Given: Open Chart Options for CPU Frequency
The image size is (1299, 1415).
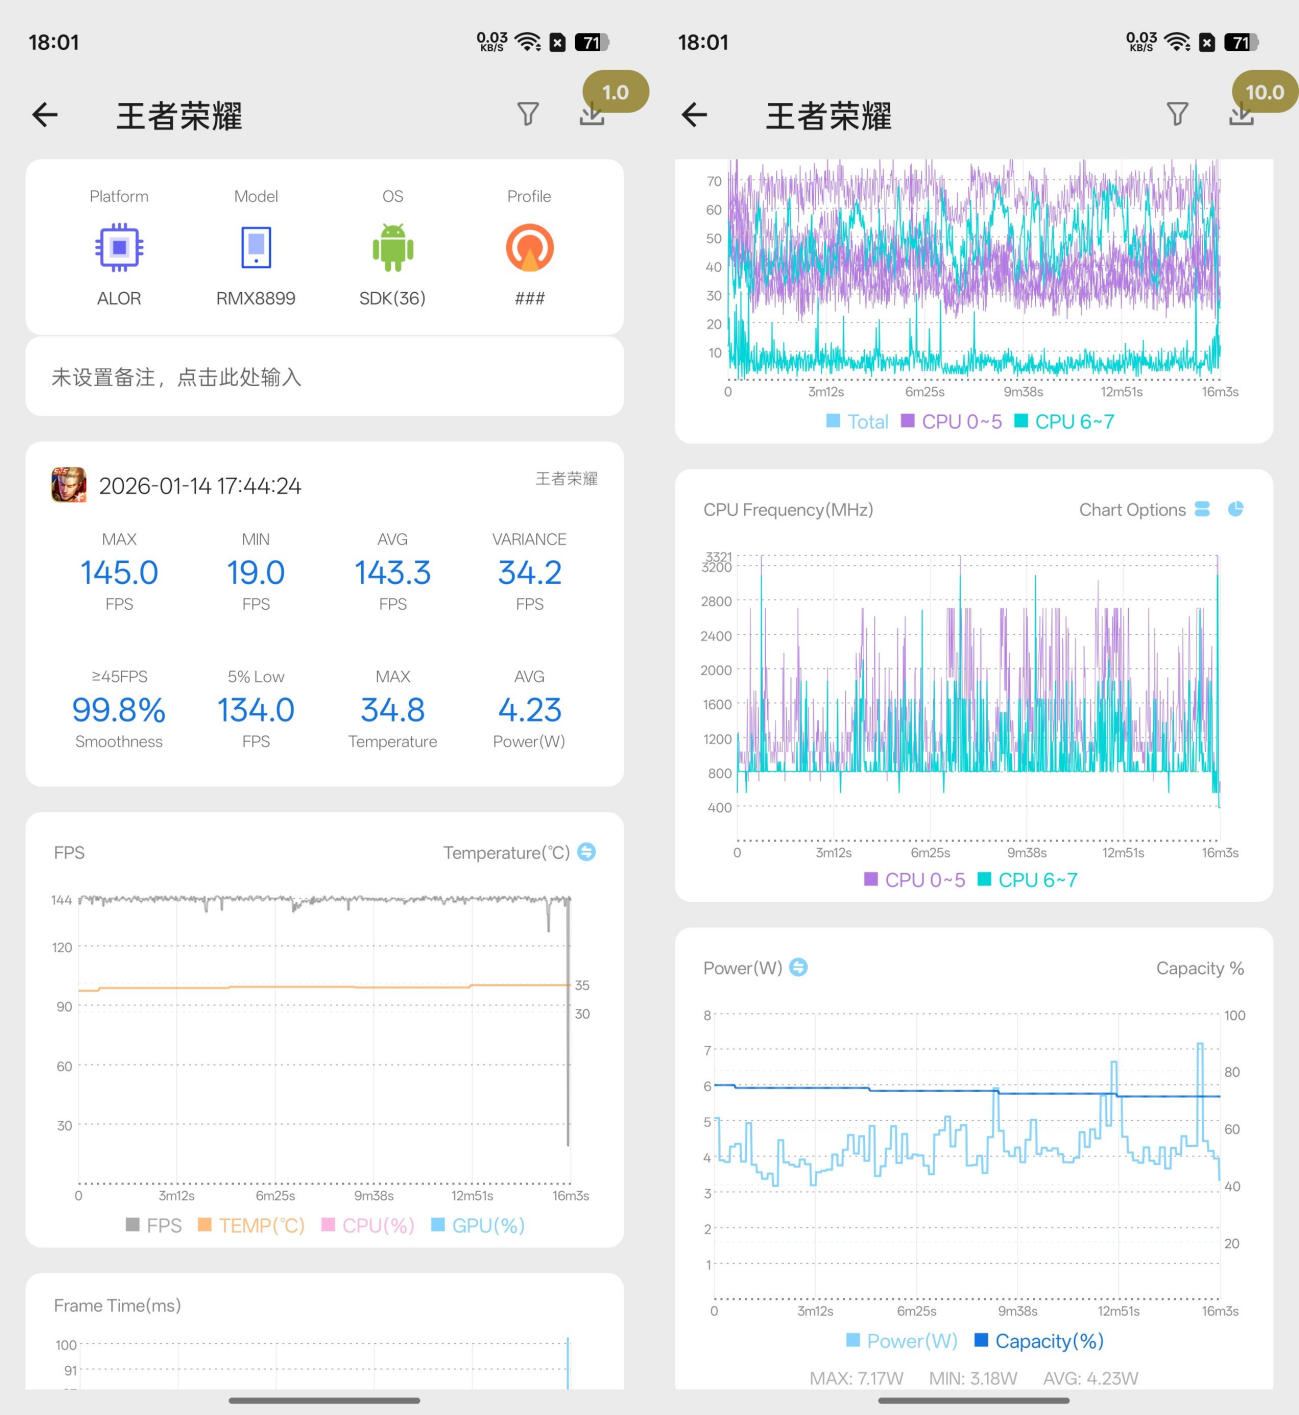Looking at the screenshot, I should 1202,509.
